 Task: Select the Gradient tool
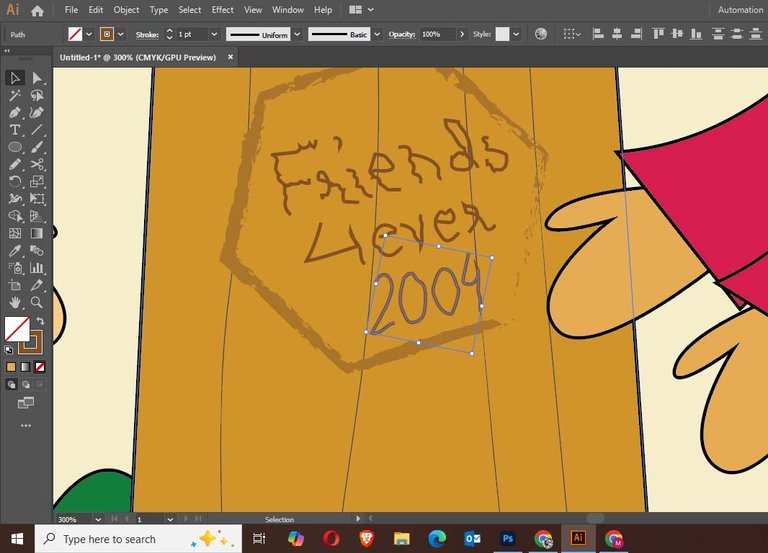[x=37, y=233]
